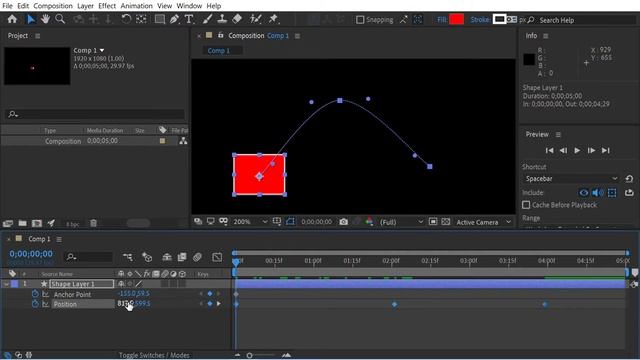This screenshot has height=360, width=640.
Task: Jump to first frame in Preview
Action: [549, 151]
